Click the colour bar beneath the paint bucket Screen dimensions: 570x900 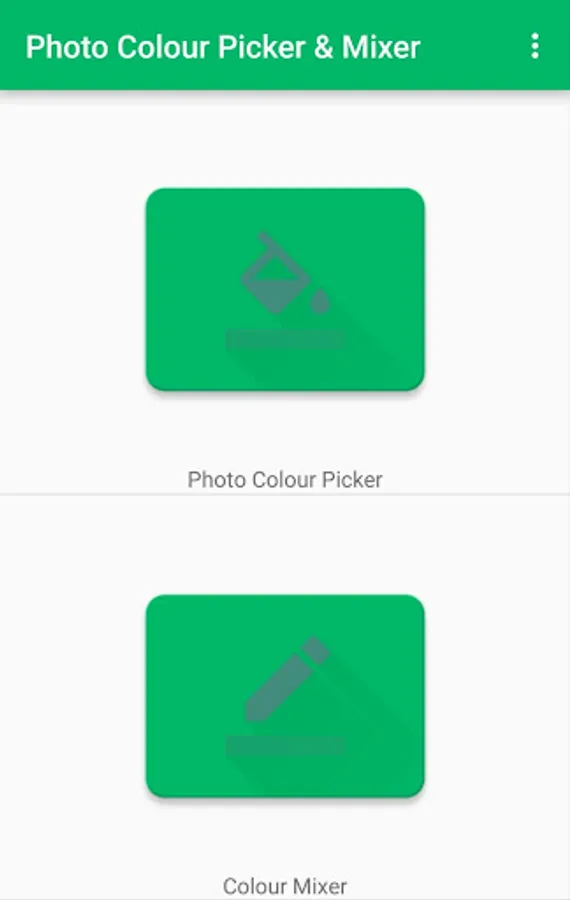click(285, 340)
